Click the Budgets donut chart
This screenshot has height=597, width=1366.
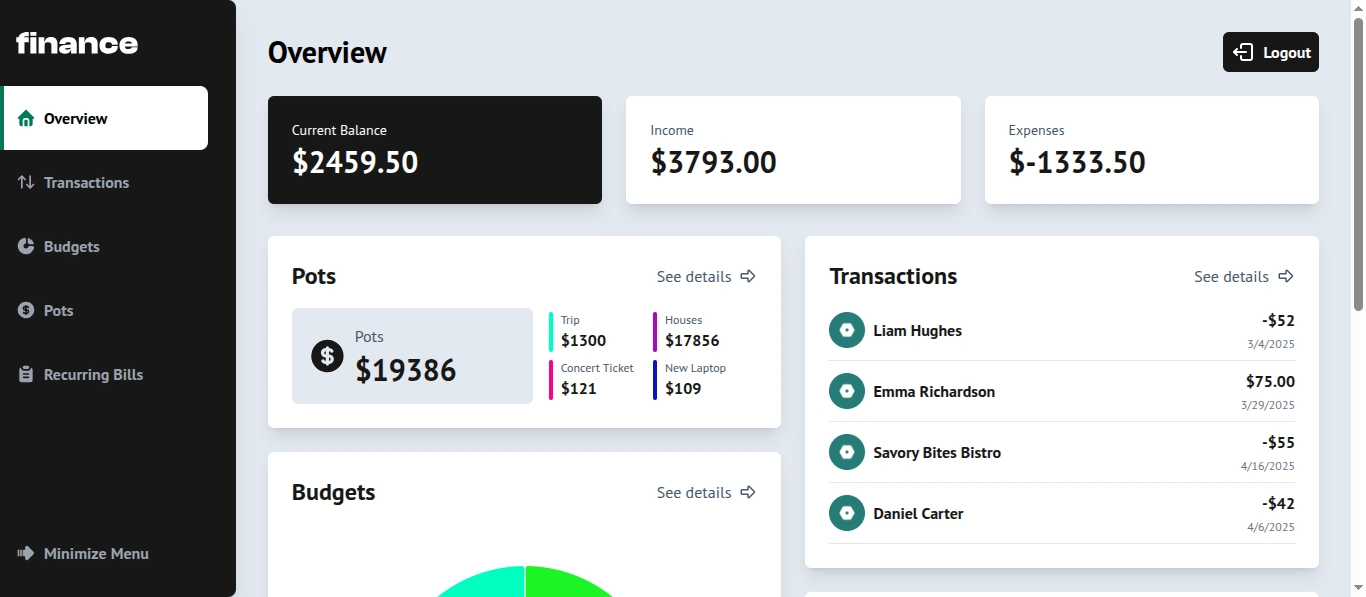(x=525, y=581)
